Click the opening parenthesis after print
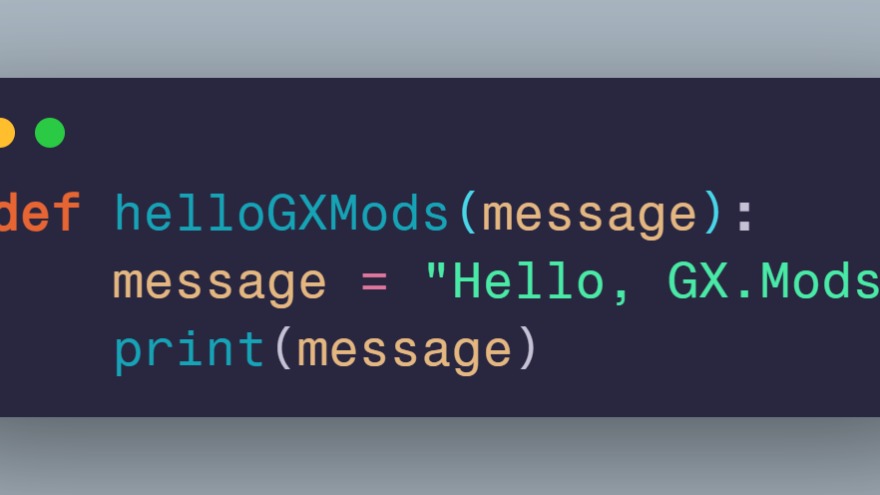 [284, 348]
